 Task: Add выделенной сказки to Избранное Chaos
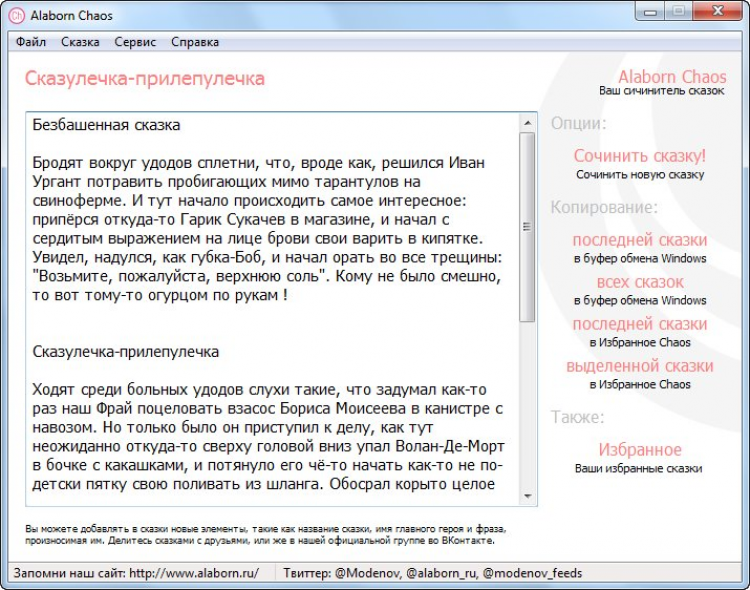pyautogui.click(x=640, y=366)
